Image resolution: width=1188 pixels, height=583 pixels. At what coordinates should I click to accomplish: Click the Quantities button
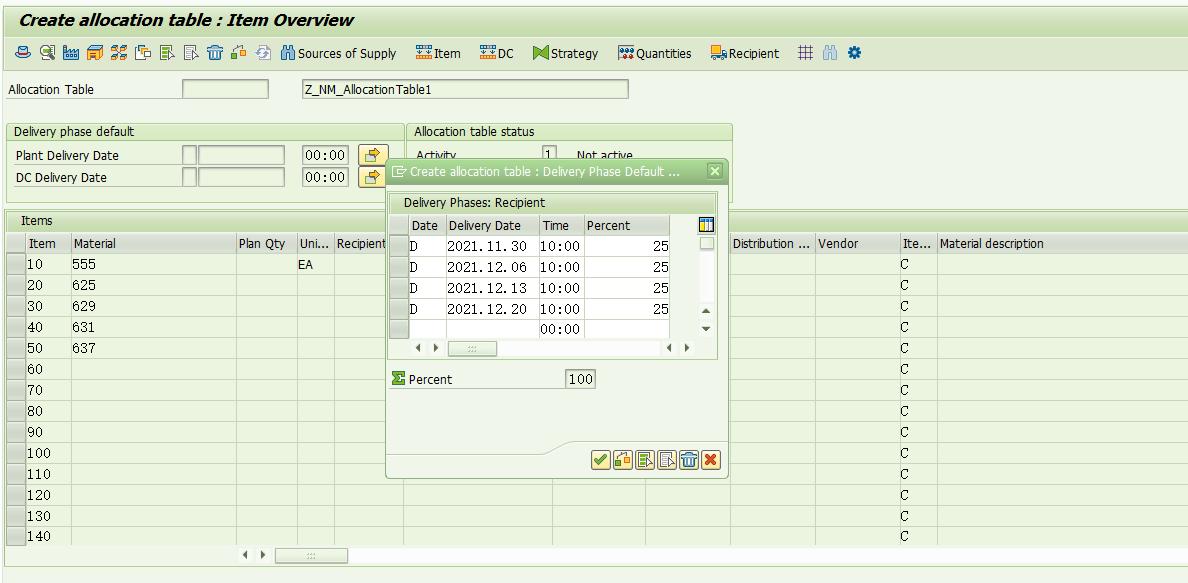tap(654, 54)
